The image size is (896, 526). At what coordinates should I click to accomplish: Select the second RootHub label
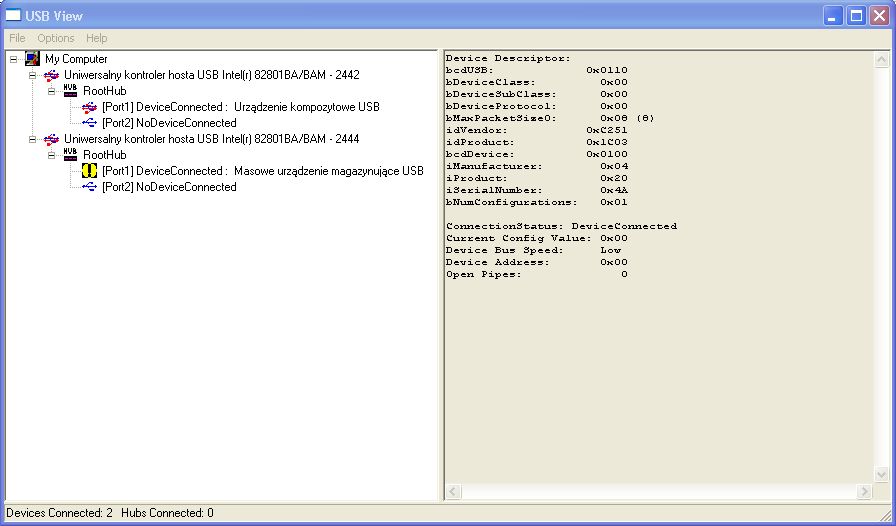(x=105, y=155)
